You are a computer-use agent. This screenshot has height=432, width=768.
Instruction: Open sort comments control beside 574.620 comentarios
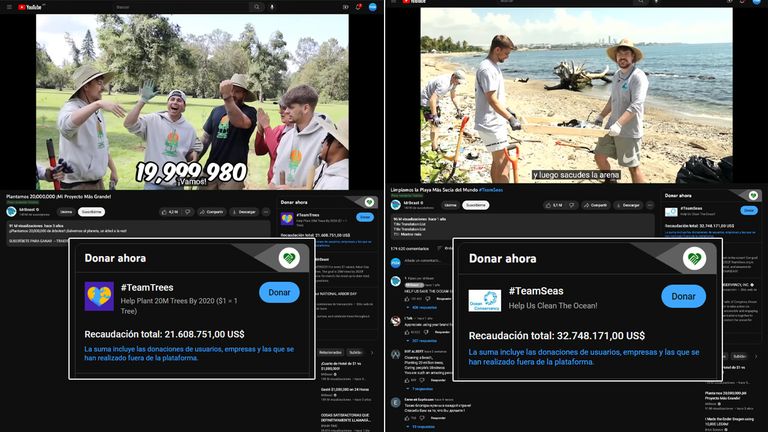[444, 248]
